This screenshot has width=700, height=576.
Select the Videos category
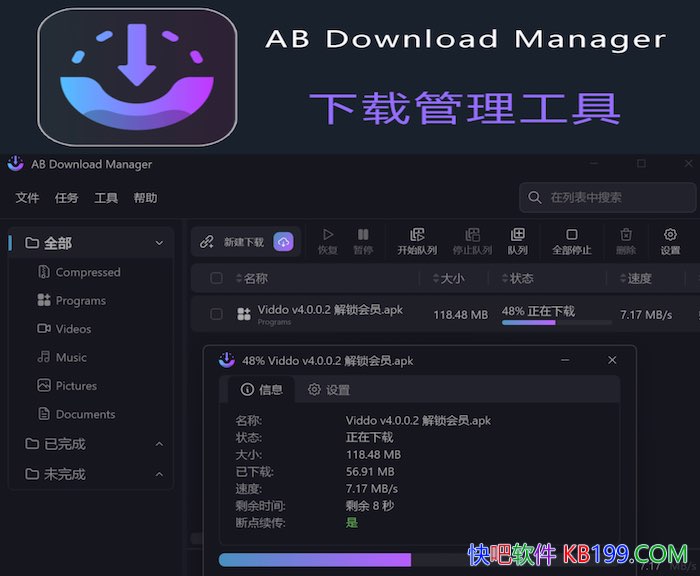65,329
